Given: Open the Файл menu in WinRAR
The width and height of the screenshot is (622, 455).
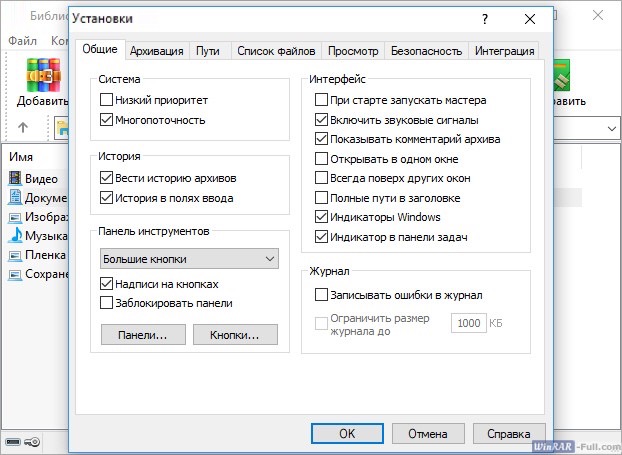Looking at the screenshot, I should (x=23, y=41).
